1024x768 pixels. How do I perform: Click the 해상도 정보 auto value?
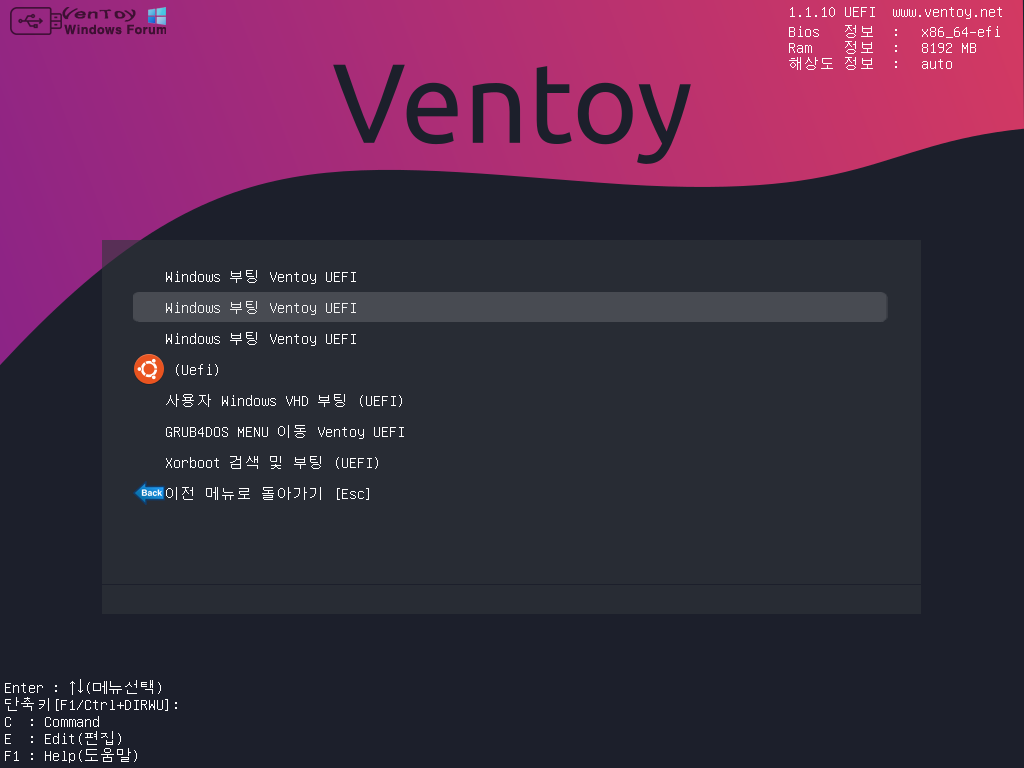coord(936,64)
